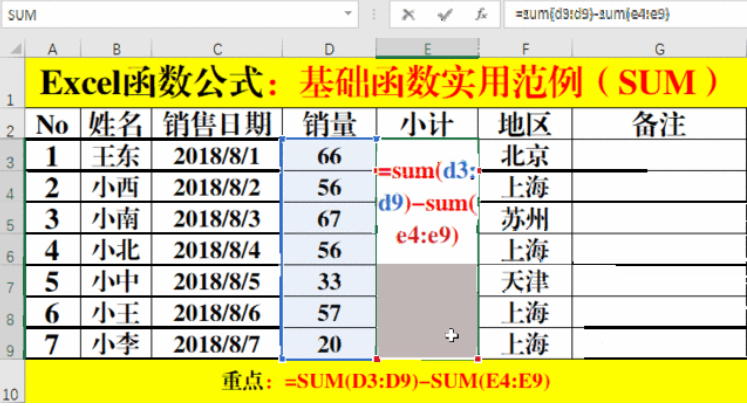The width and height of the screenshot is (747, 406).
Task: Click the name cell '小南'
Action: click(x=116, y=219)
